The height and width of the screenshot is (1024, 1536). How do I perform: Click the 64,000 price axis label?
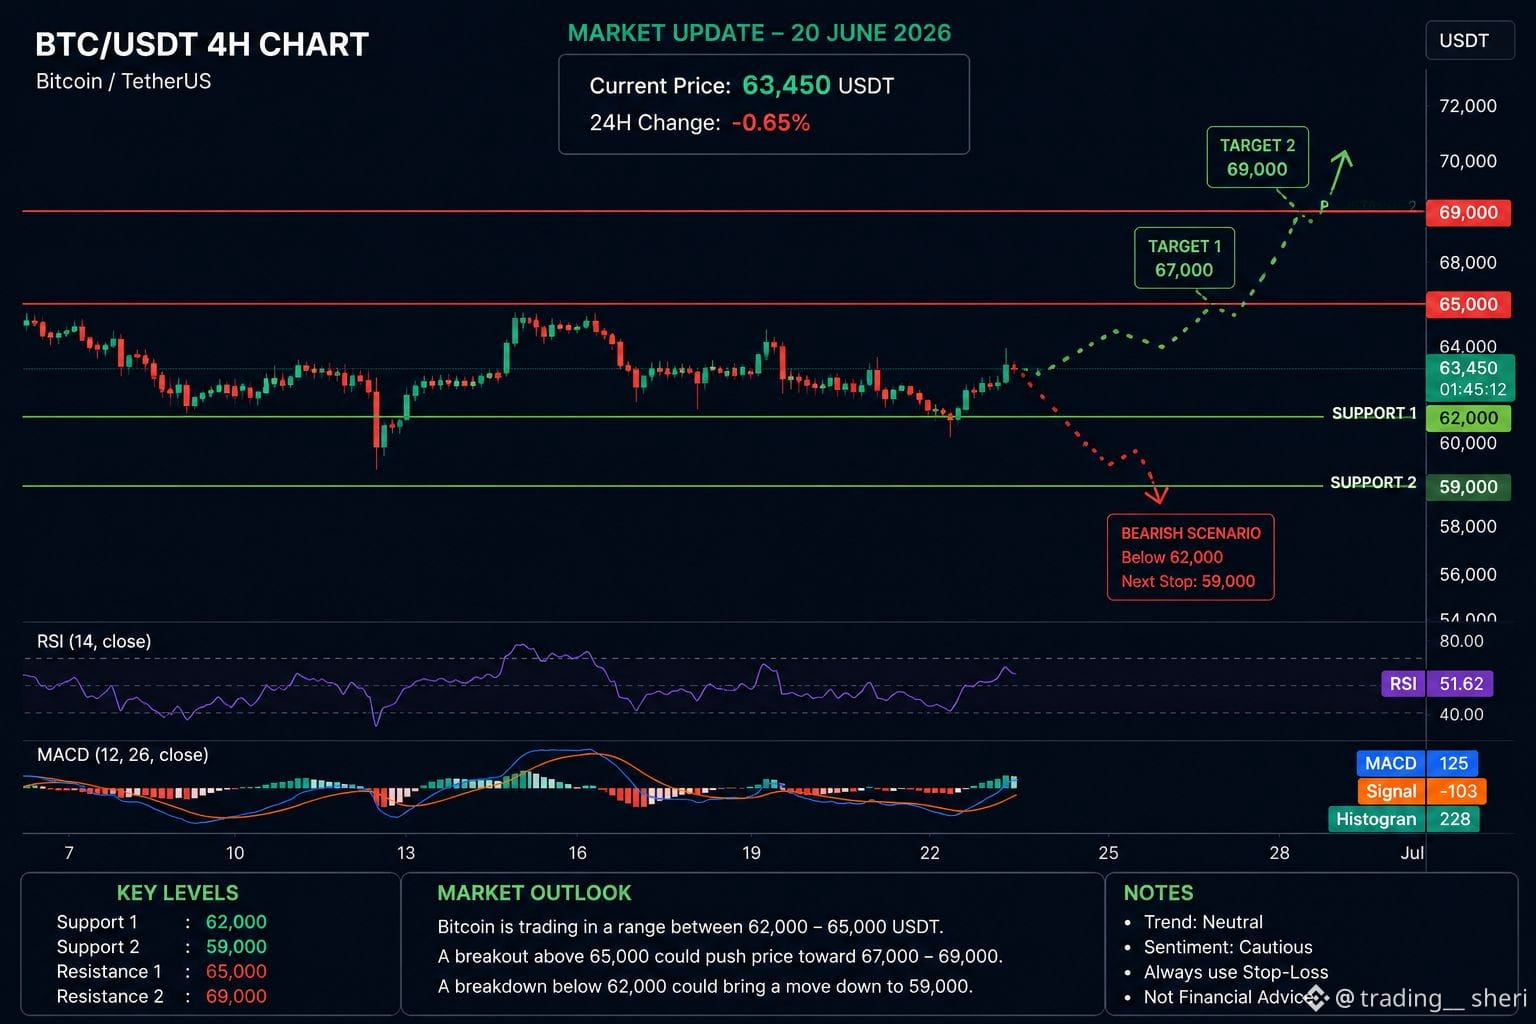coord(1468,346)
